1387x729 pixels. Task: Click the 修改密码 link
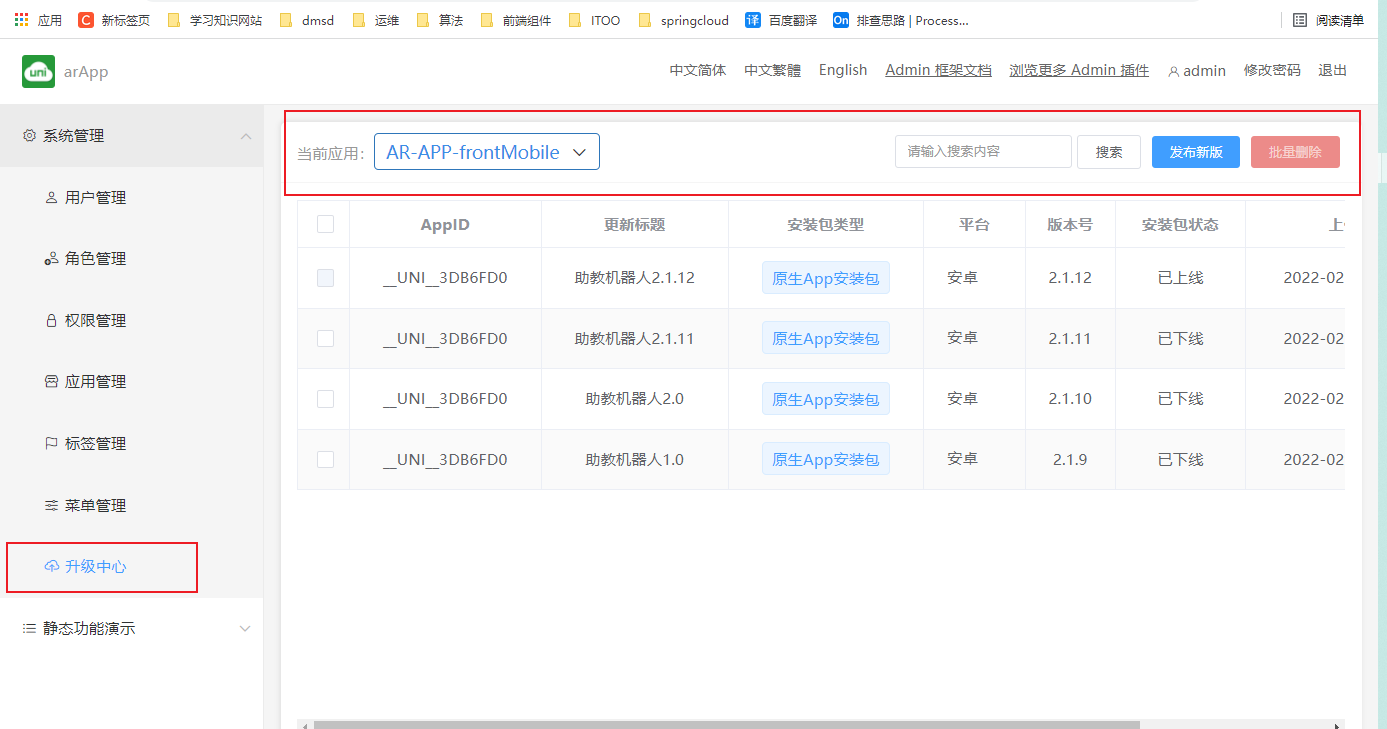coord(1272,70)
